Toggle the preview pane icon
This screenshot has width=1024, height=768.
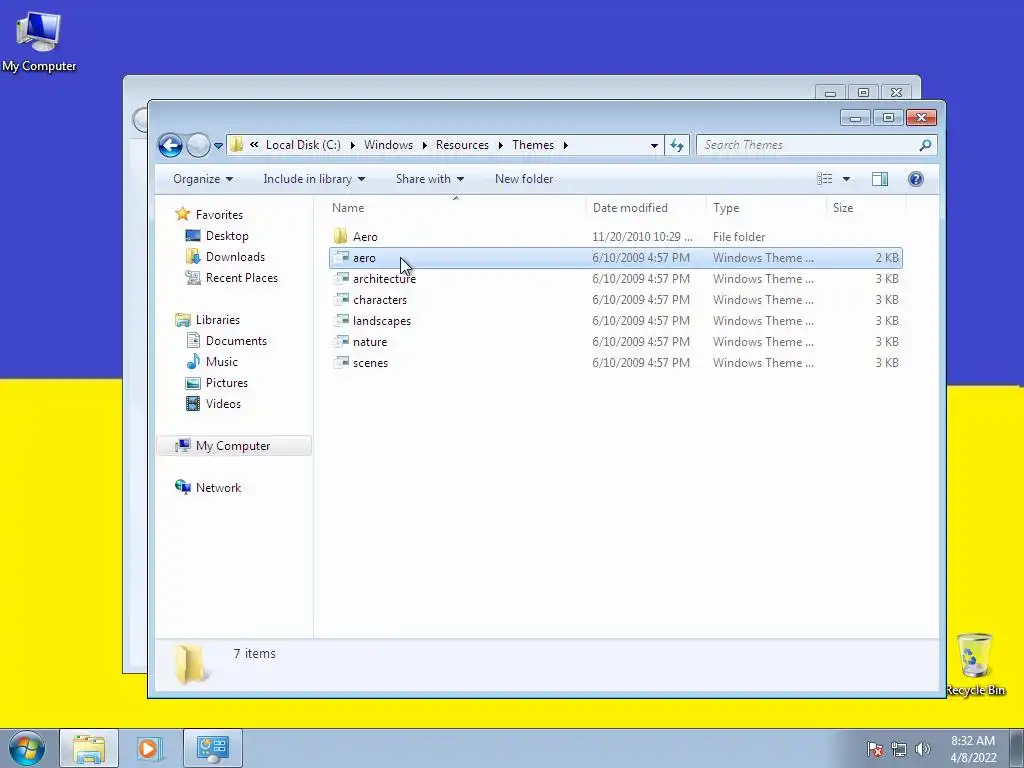(x=880, y=179)
